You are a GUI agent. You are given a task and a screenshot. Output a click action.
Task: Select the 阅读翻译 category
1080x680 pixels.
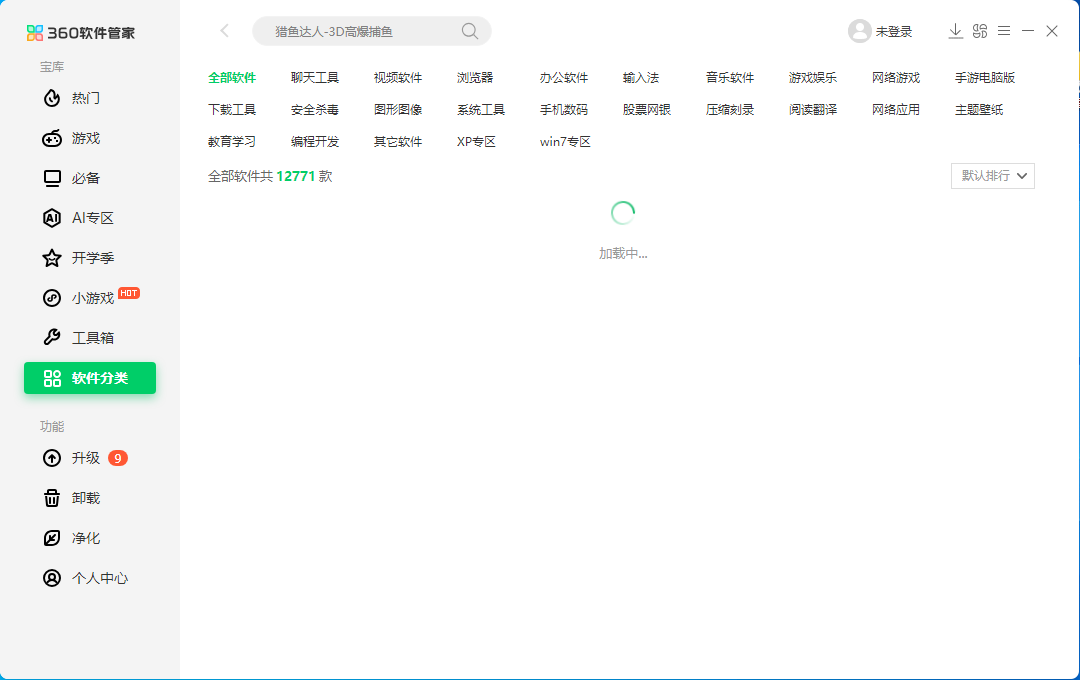coord(813,110)
